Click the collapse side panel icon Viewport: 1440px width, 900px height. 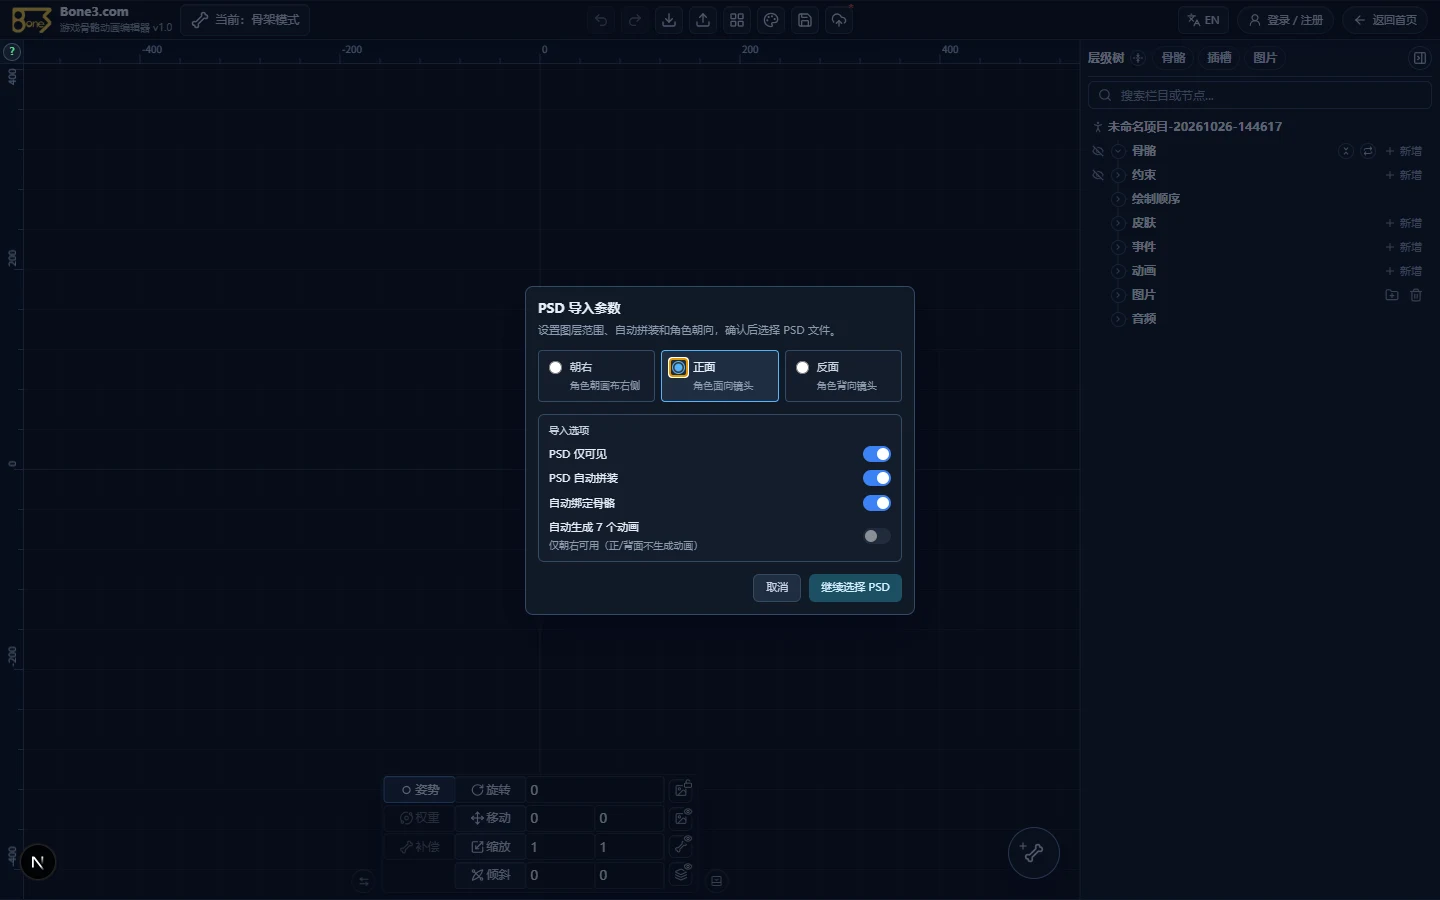pyautogui.click(x=1419, y=58)
